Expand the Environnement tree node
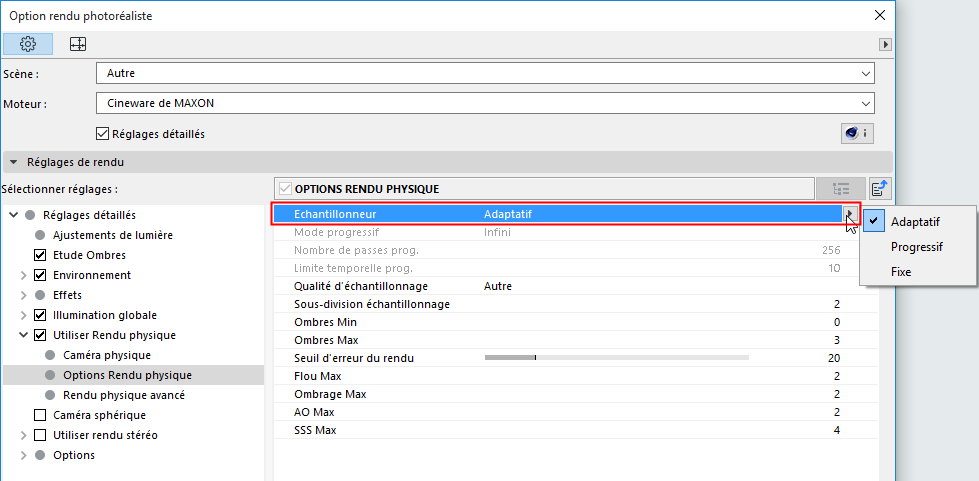Screen dimensions: 979x481 click(x=24, y=275)
